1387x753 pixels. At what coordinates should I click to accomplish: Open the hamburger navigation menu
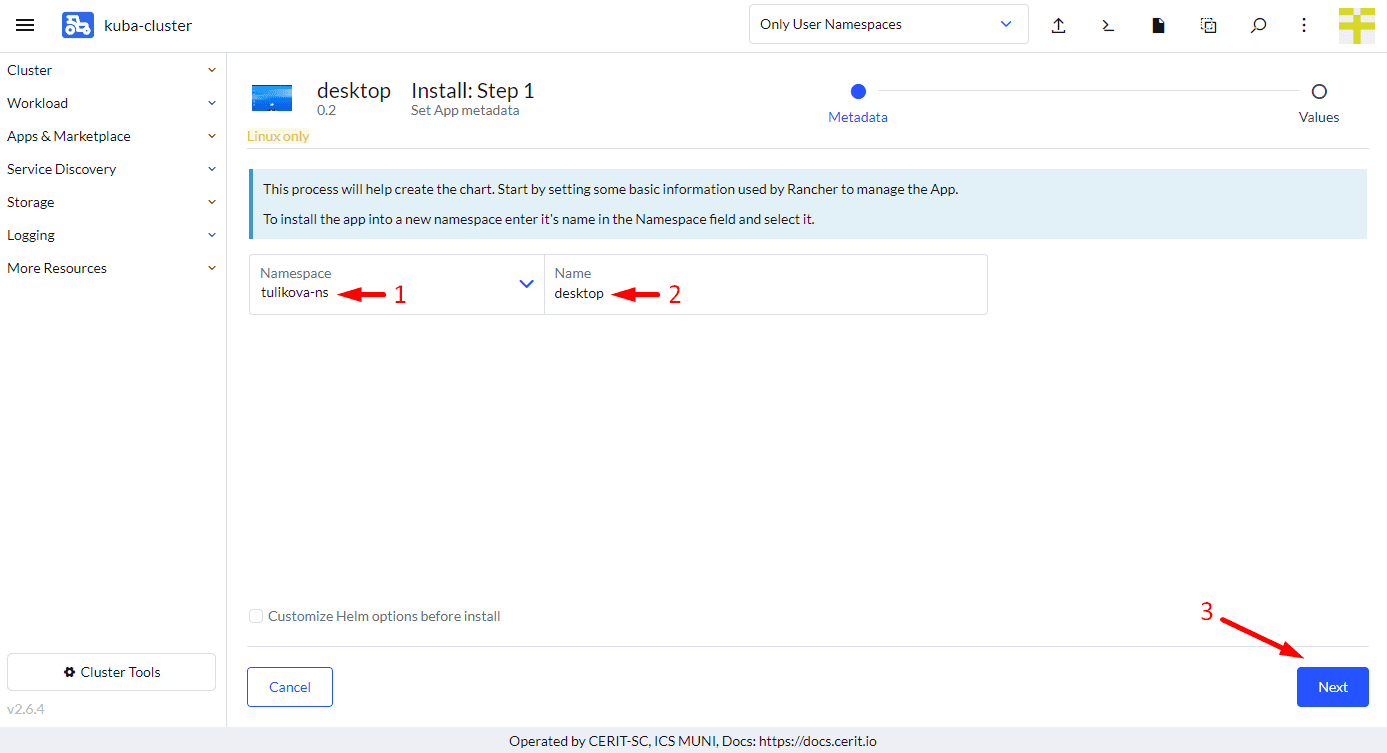25,25
